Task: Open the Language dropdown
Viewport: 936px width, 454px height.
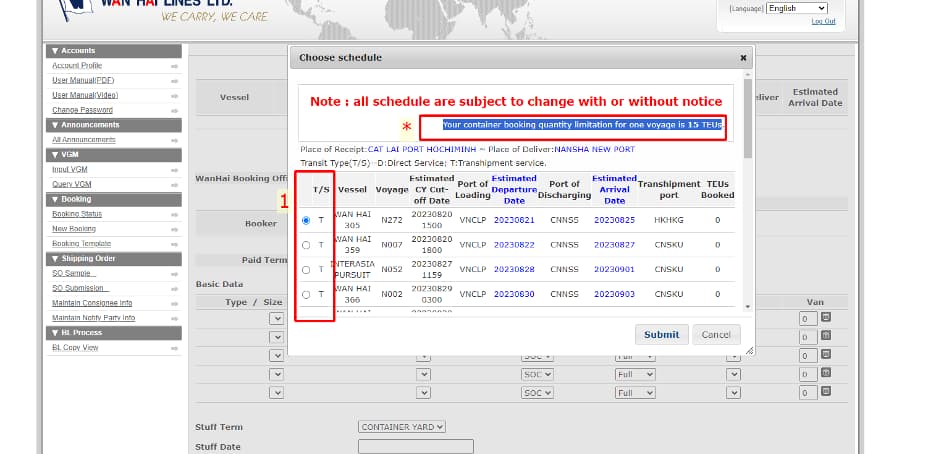Action: tap(797, 8)
